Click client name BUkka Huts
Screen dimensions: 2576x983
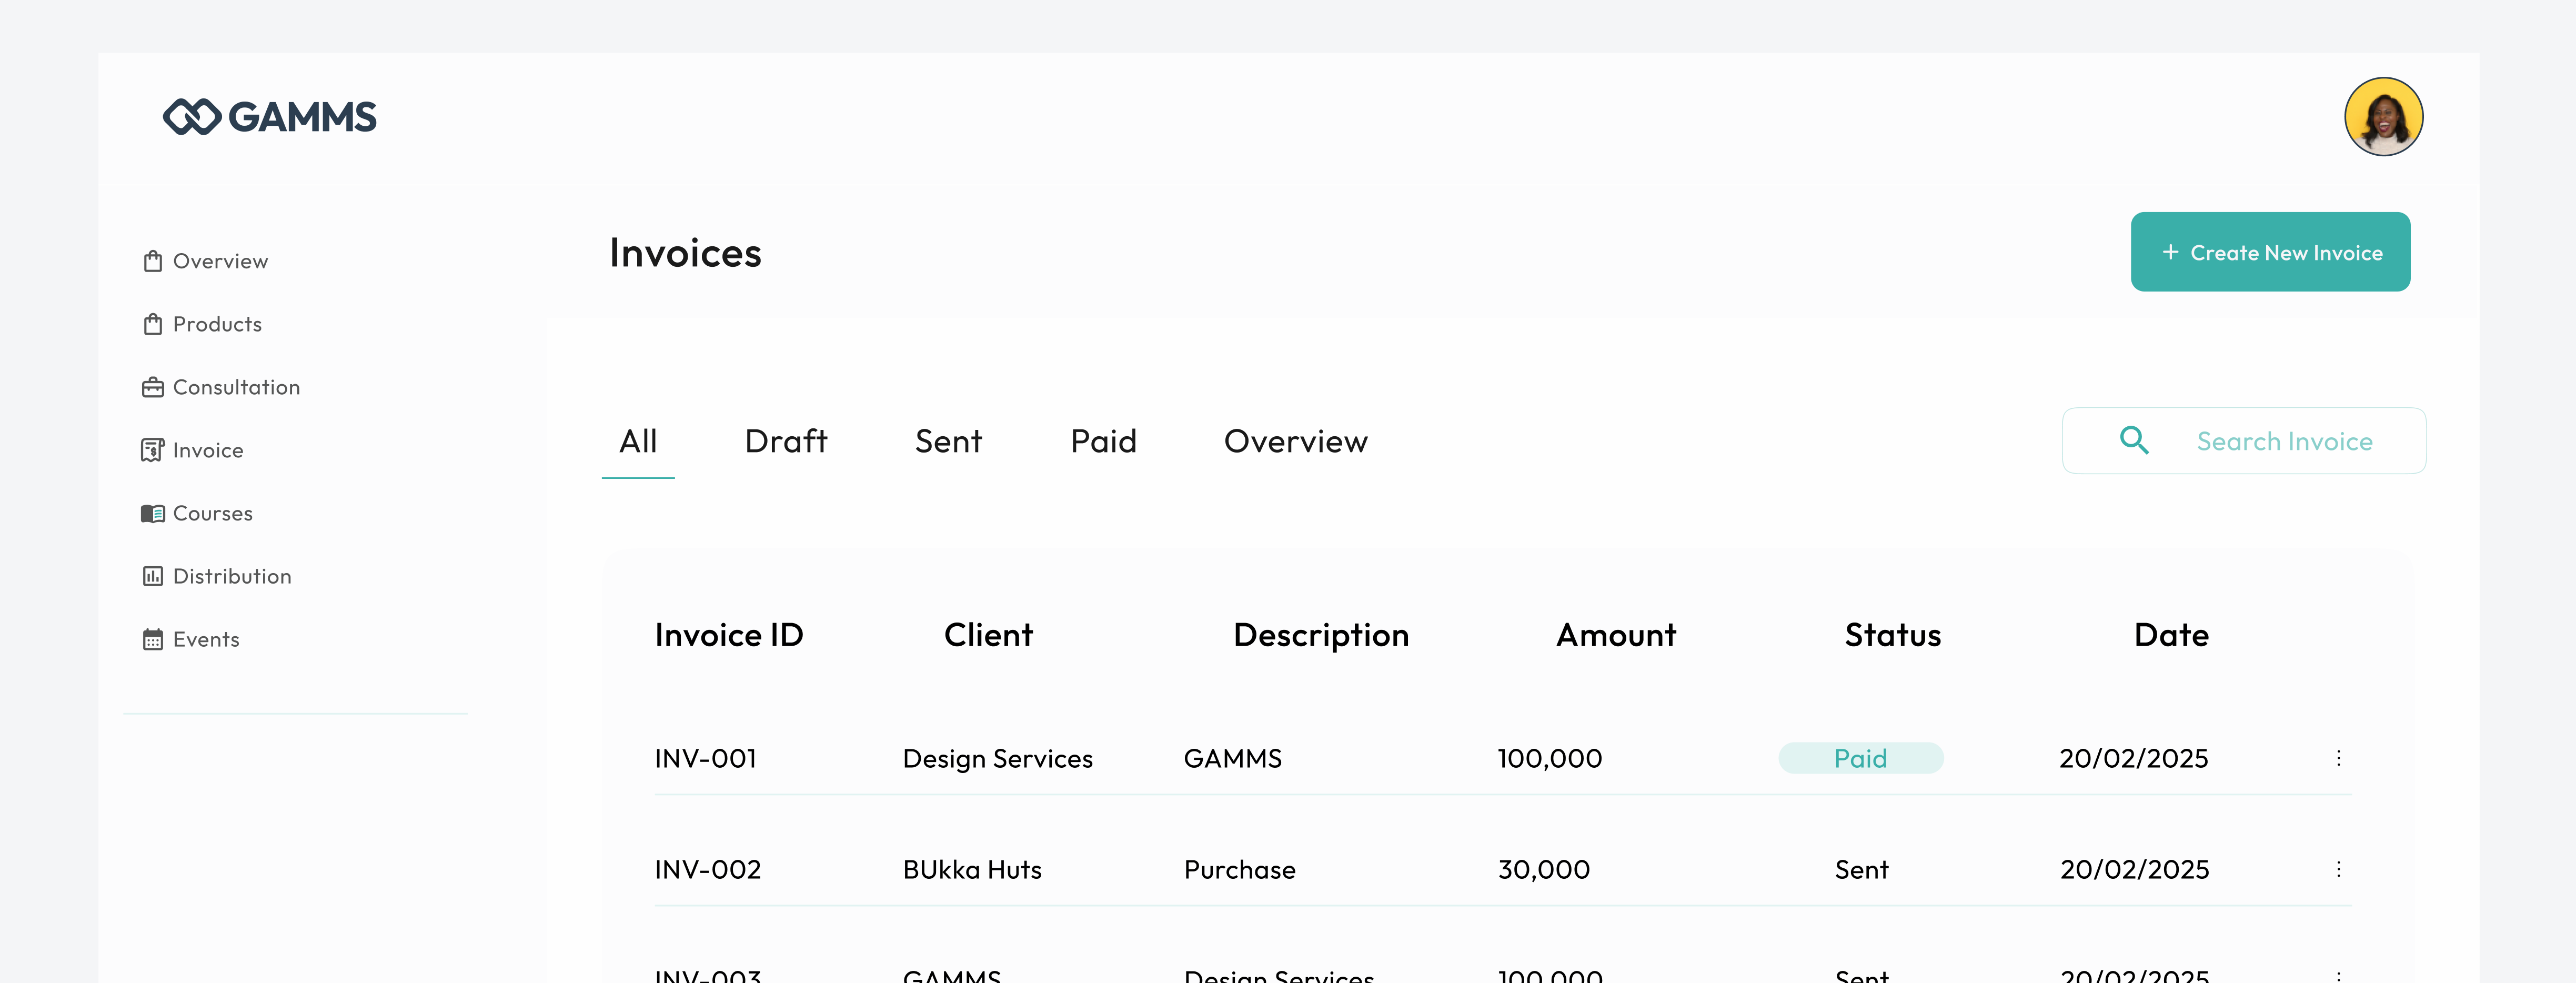coord(972,869)
